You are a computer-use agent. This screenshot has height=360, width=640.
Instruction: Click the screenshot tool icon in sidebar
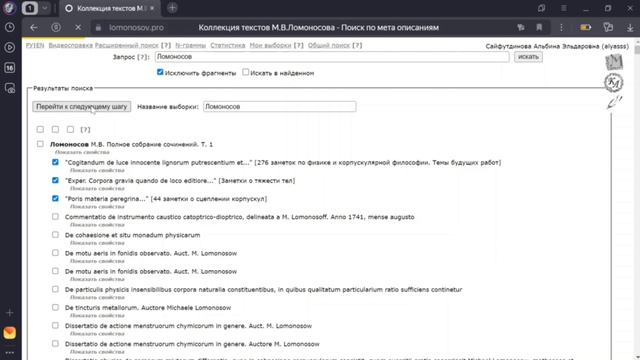coord(10,88)
